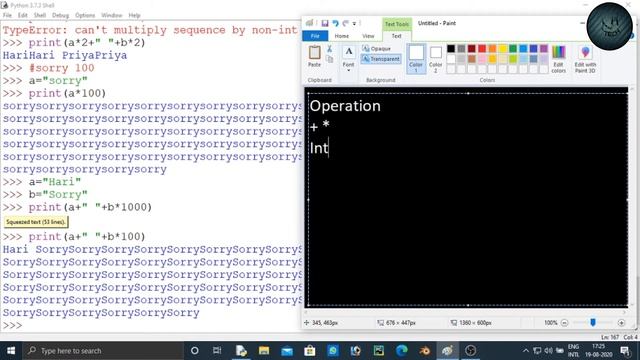The image size is (640, 360).
Task: Click the Windows Start button
Action: pyautogui.click(x=11, y=351)
